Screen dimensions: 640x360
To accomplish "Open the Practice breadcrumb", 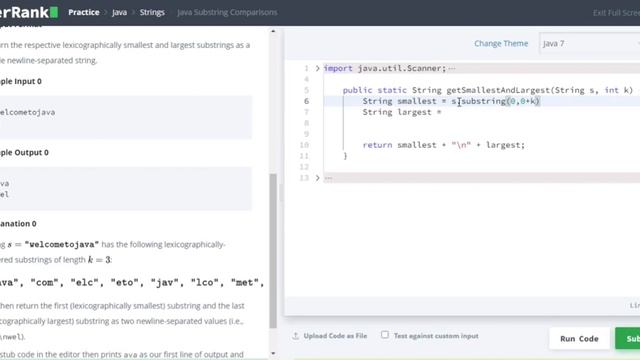I will (x=84, y=12).
